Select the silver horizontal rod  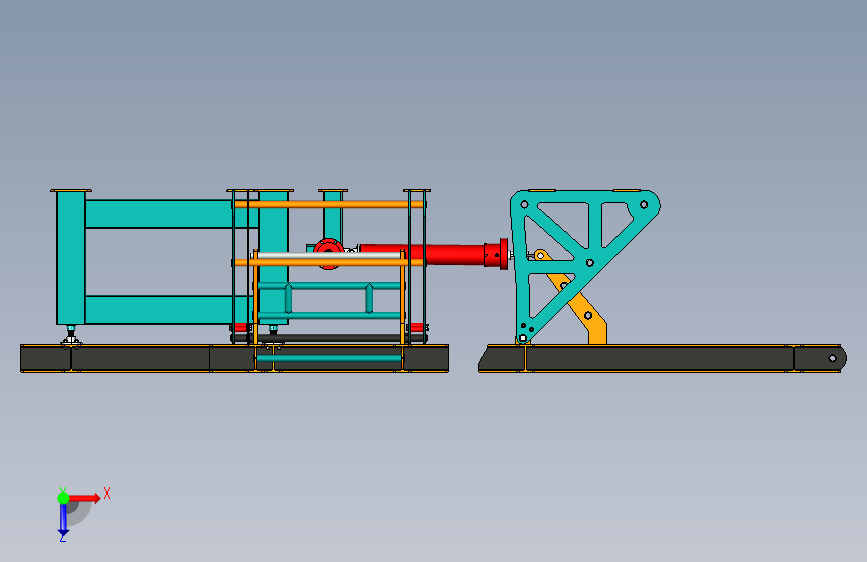click(330, 256)
